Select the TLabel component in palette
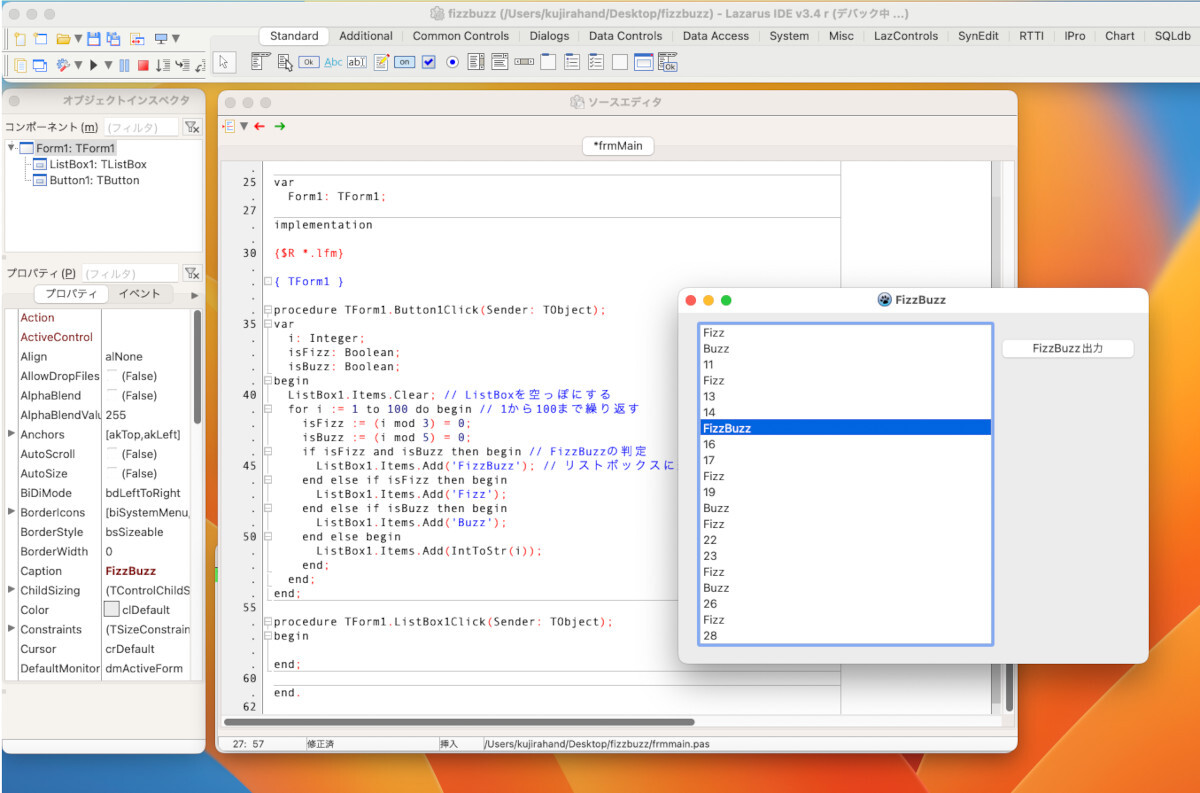This screenshot has height=793, width=1200. 333,62
